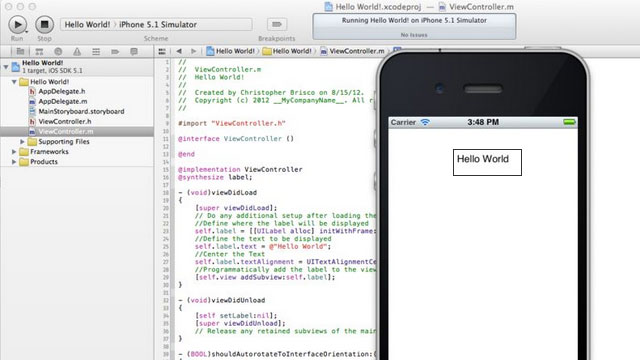The height and width of the screenshot is (360, 640).
Task: Show the Search navigator icon
Action: (x=58, y=51)
